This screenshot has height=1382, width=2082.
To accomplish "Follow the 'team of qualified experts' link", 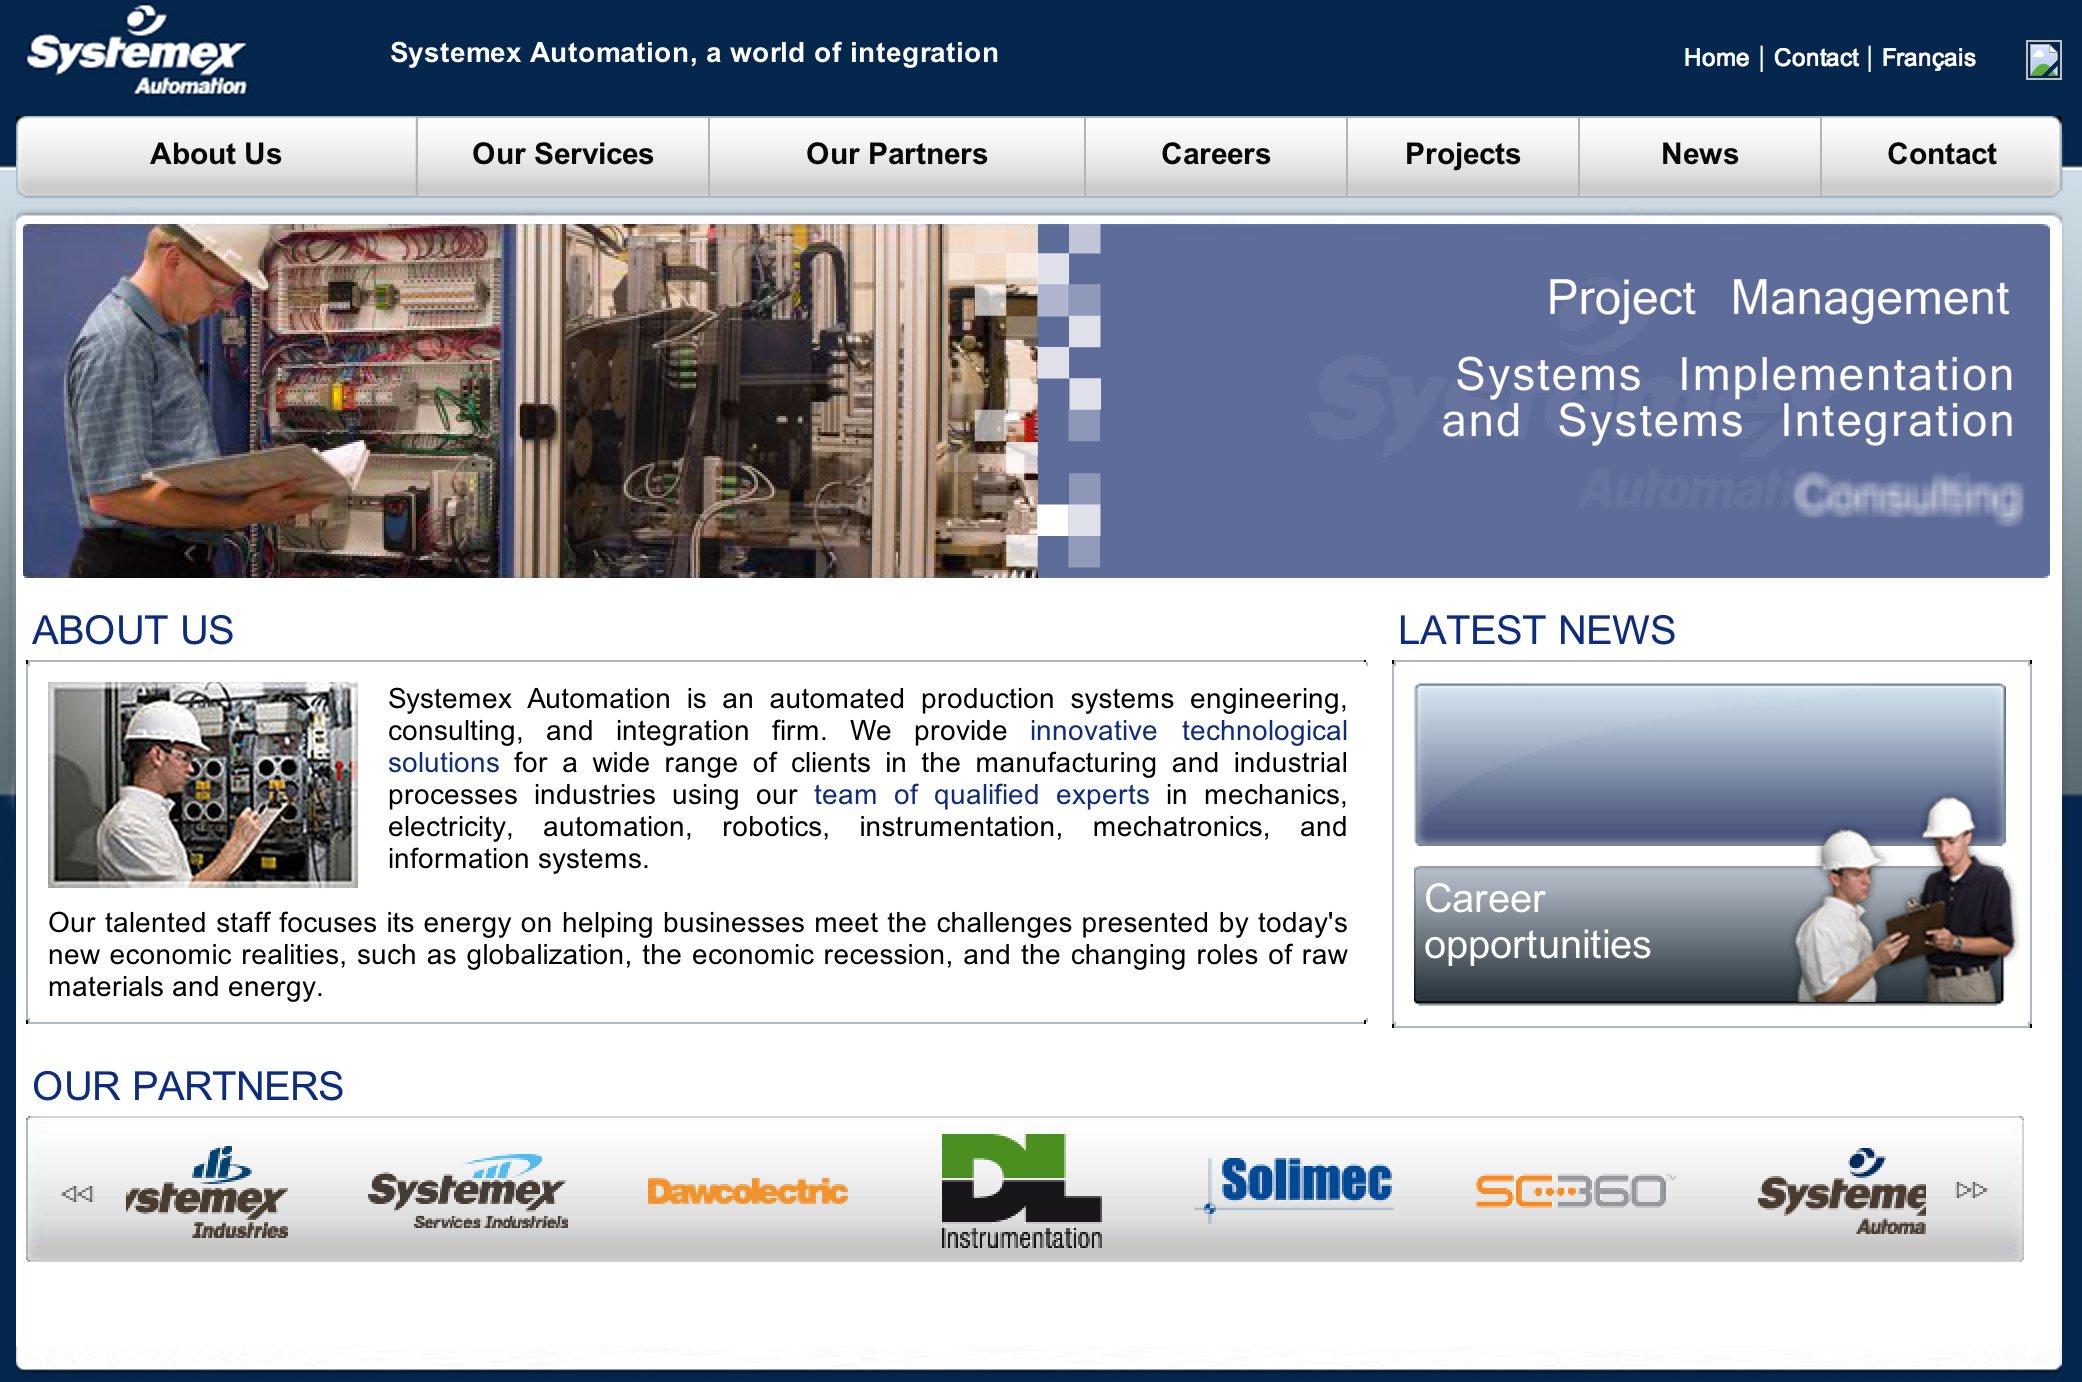I will tap(981, 795).
